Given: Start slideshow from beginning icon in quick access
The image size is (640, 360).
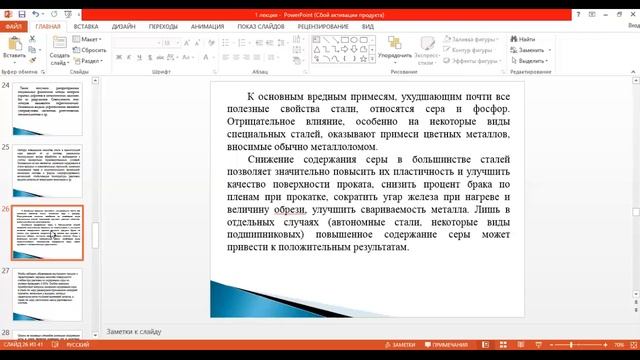Looking at the screenshot, I should coord(68,14).
